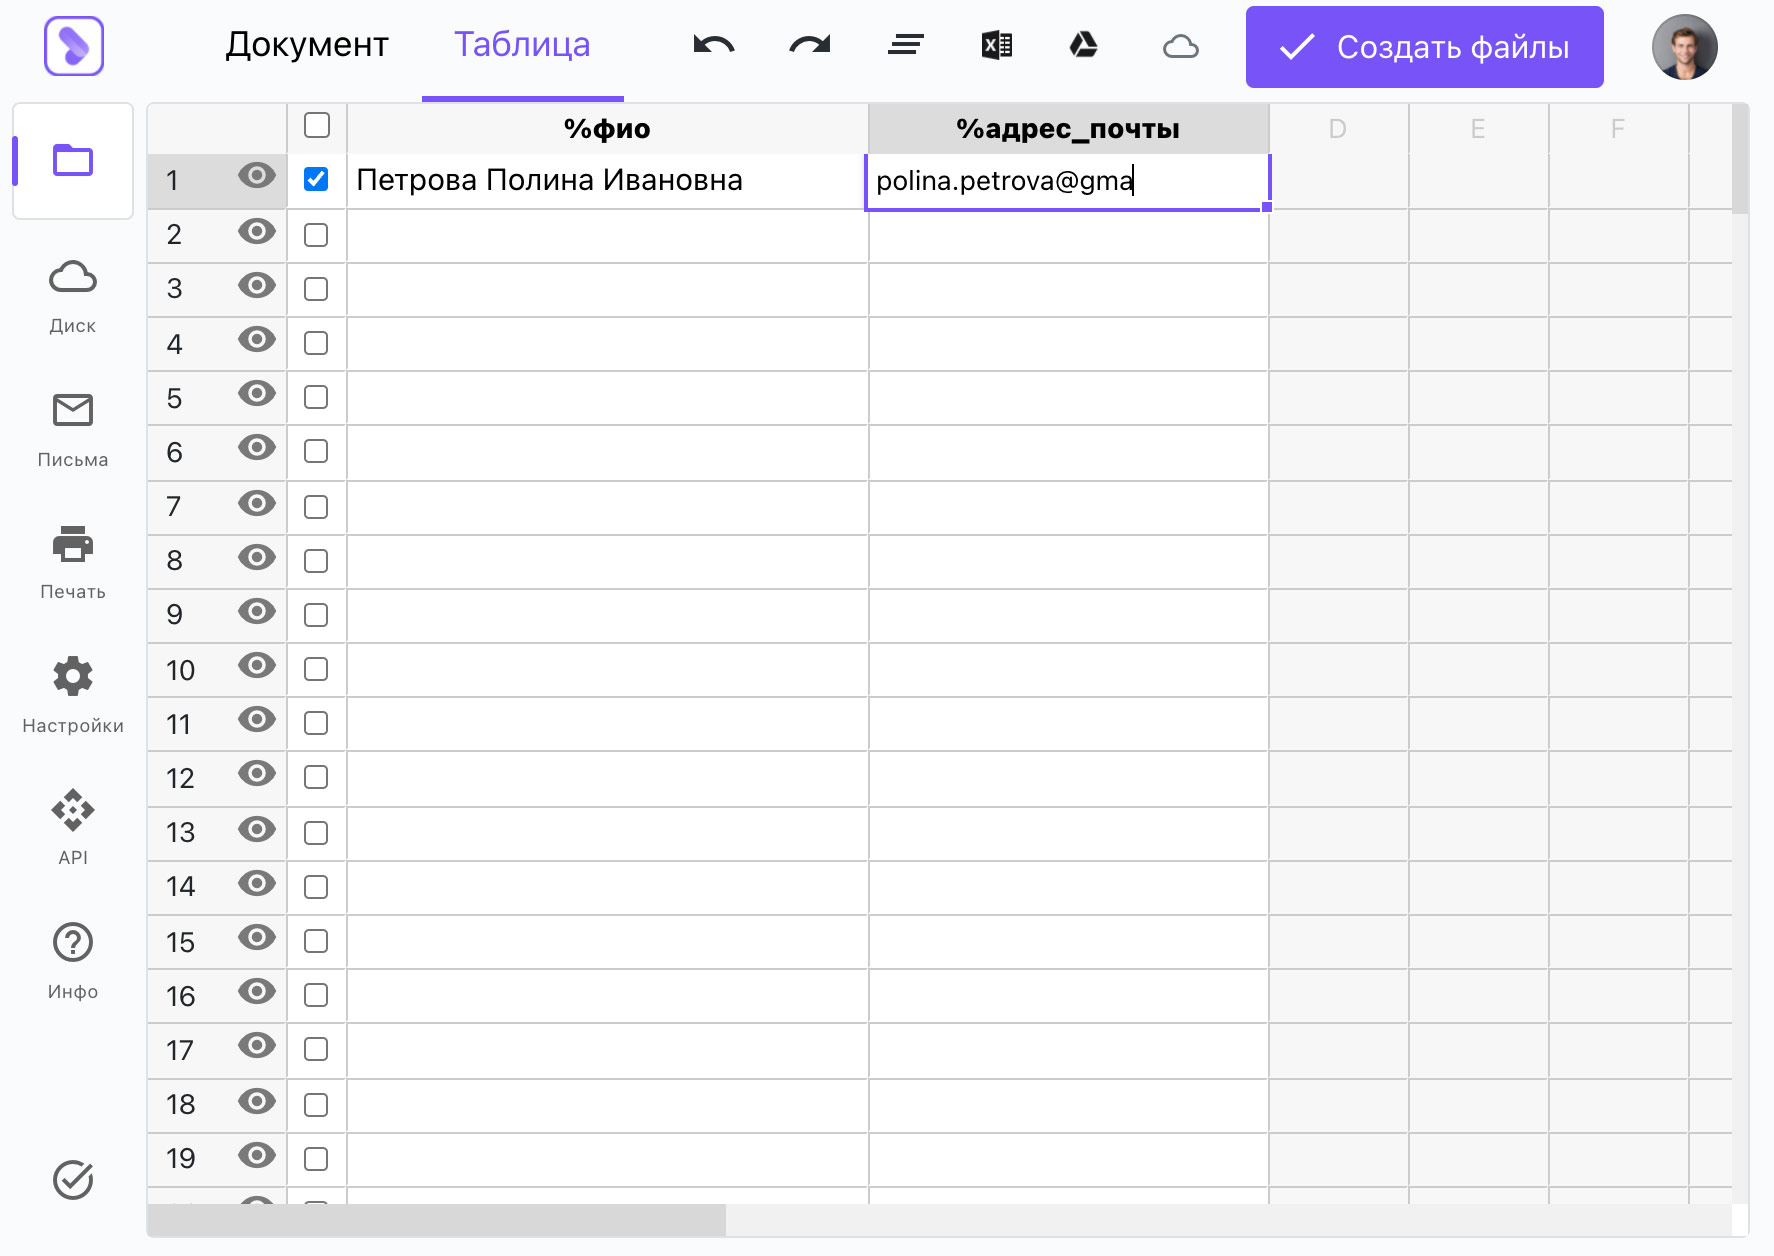Click the undo arrow icon
This screenshot has width=1774, height=1256.
pos(714,45)
